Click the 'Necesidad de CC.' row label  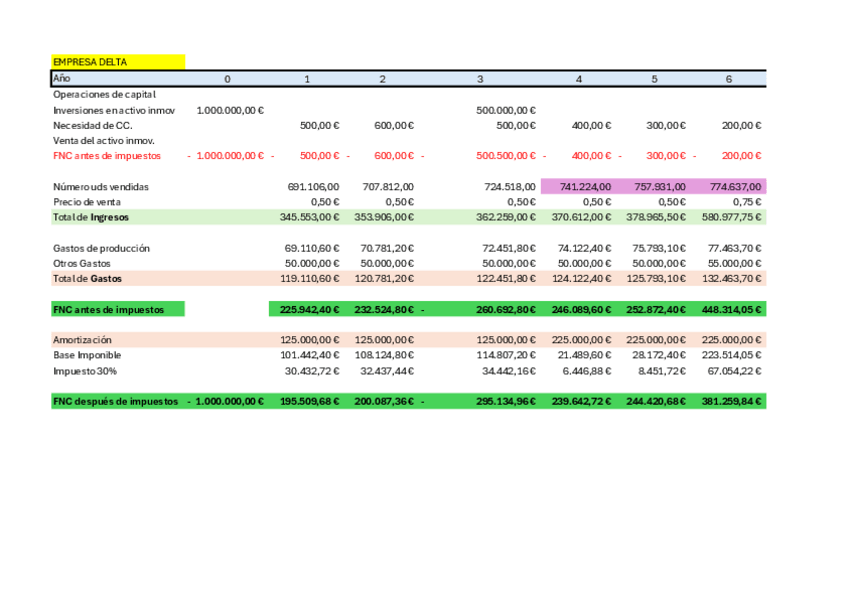point(92,125)
